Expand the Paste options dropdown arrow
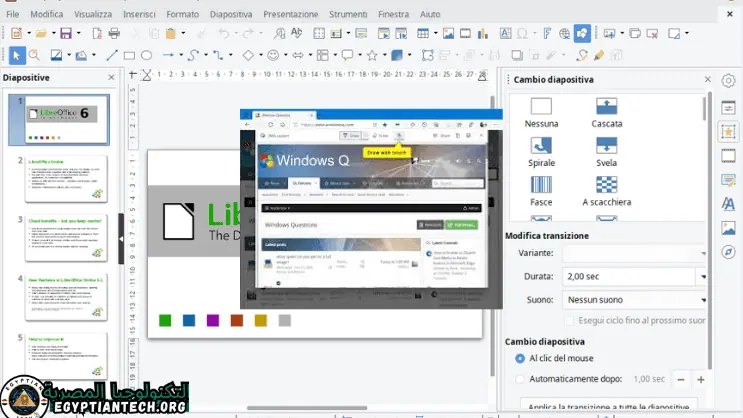 click(183, 33)
